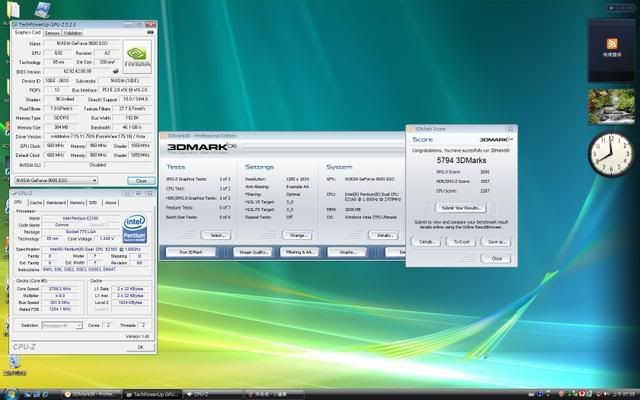Image resolution: width=640 pixels, height=400 pixels.
Task: Click the Graphs button in 3DMark06
Action: tap(347, 252)
